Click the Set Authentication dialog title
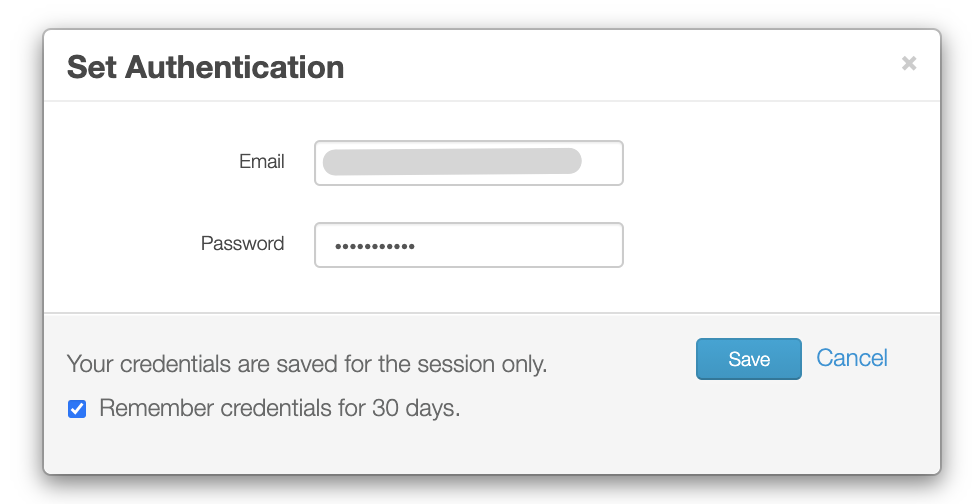 [x=205, y=67]
